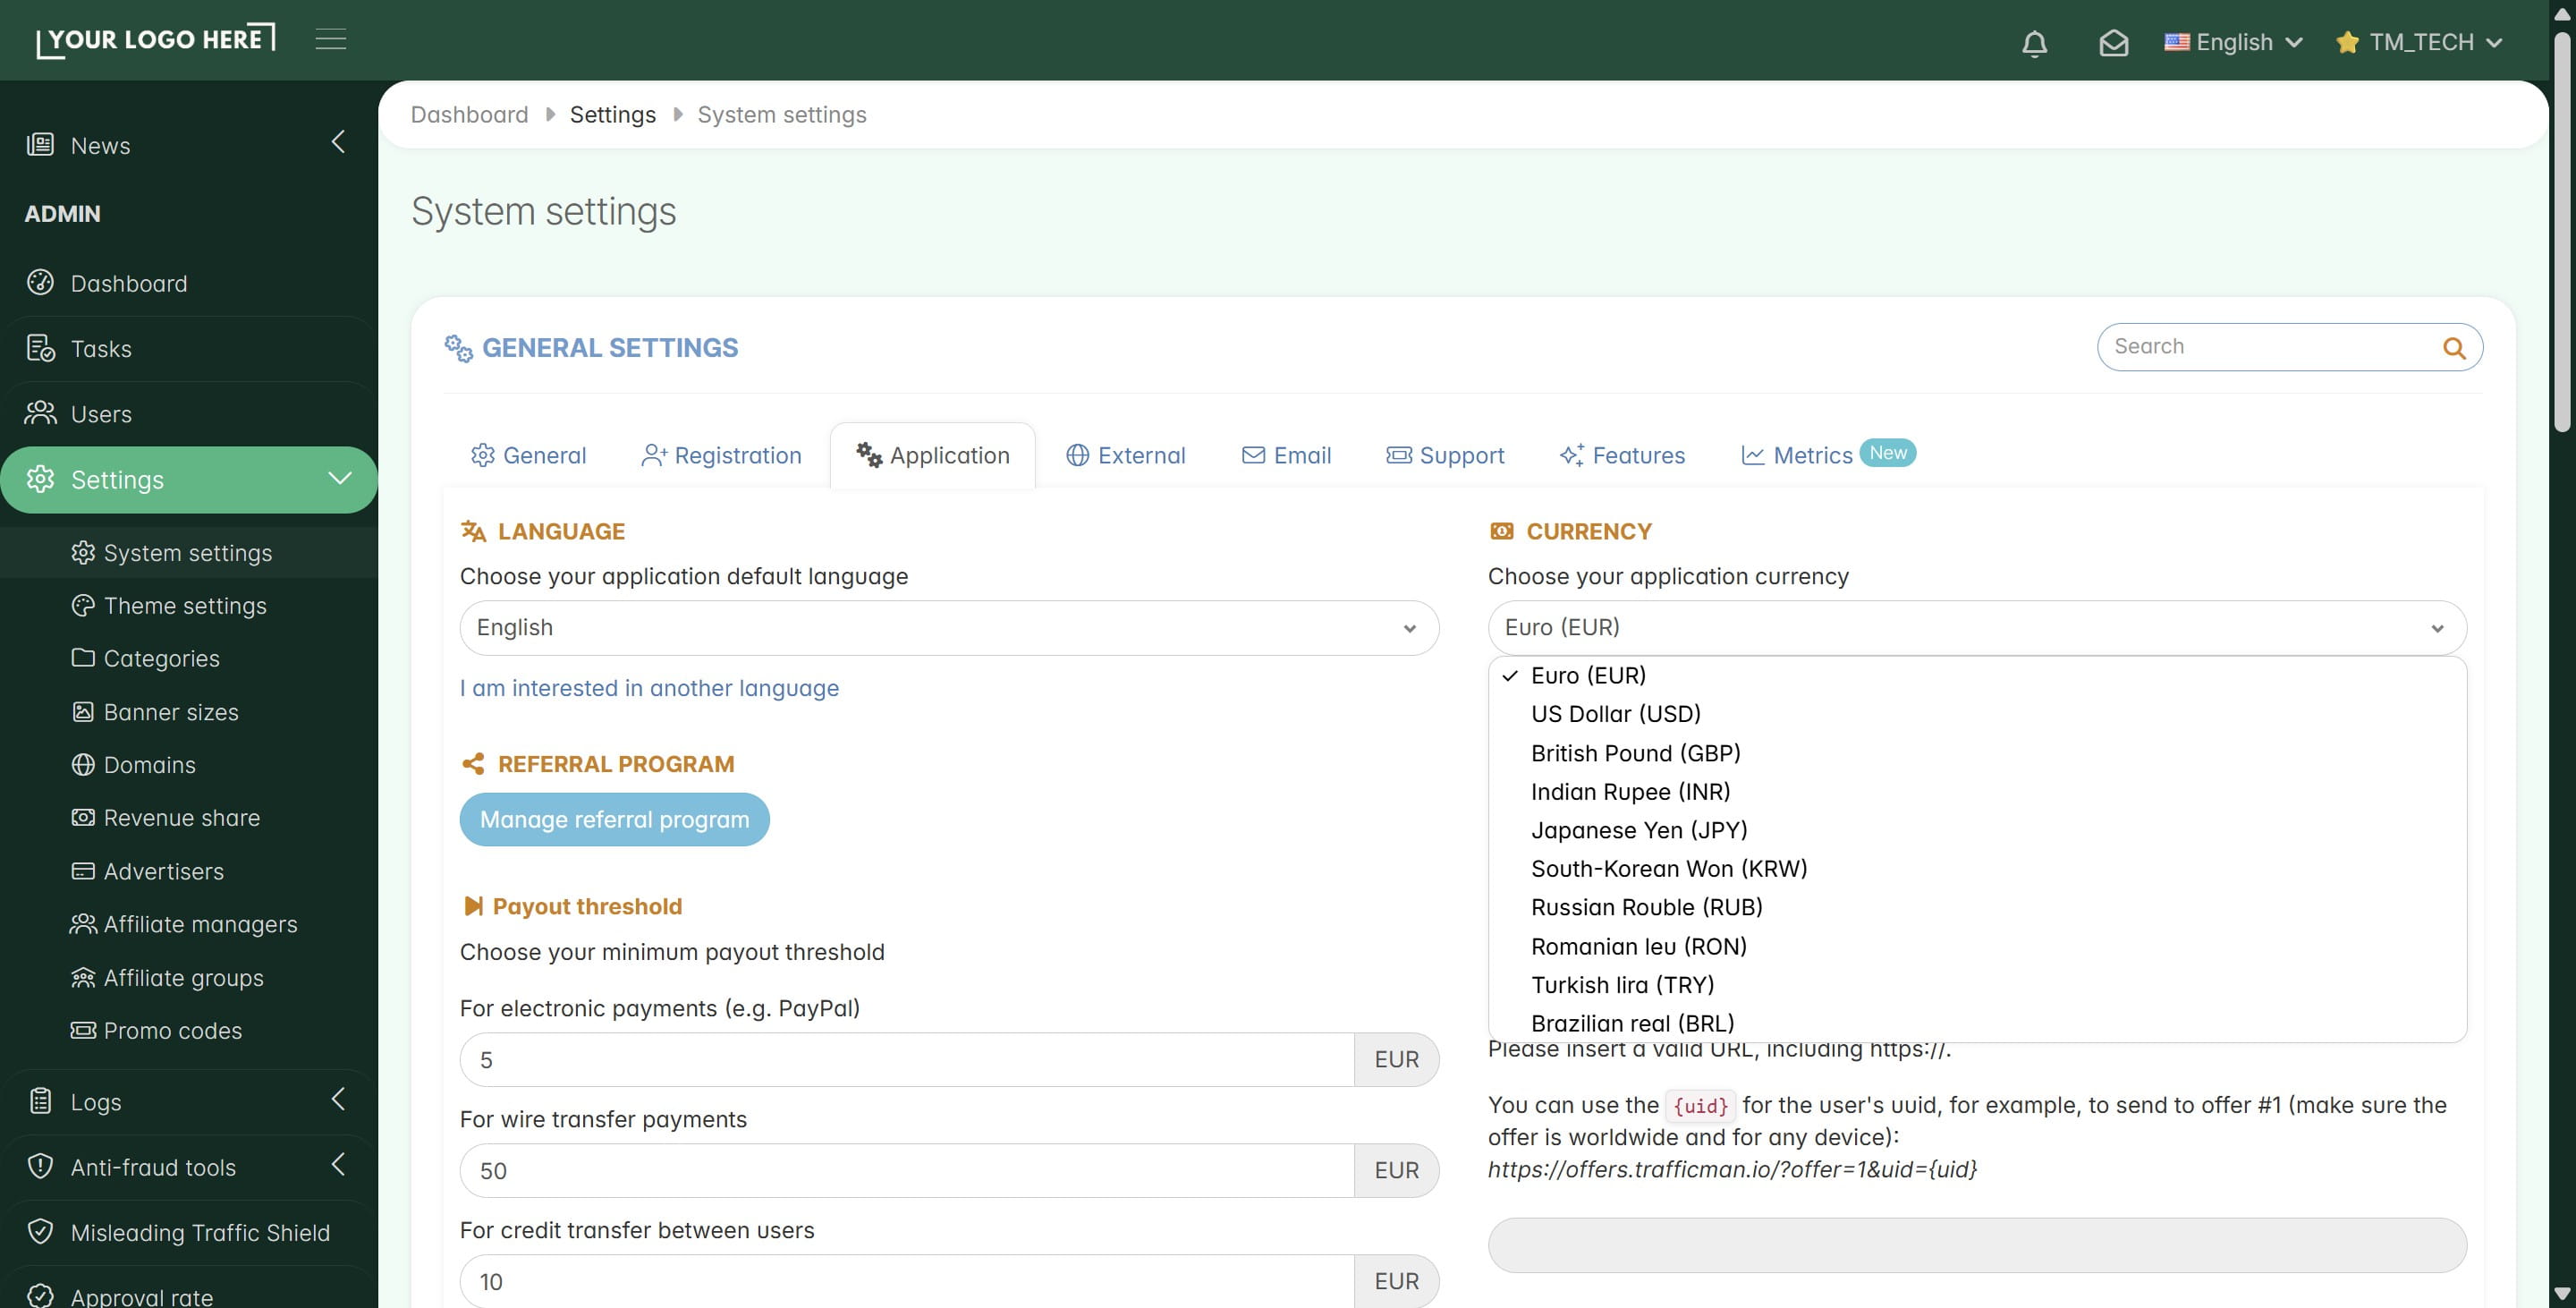Open System settings sidebar item

tap(188, 552)
